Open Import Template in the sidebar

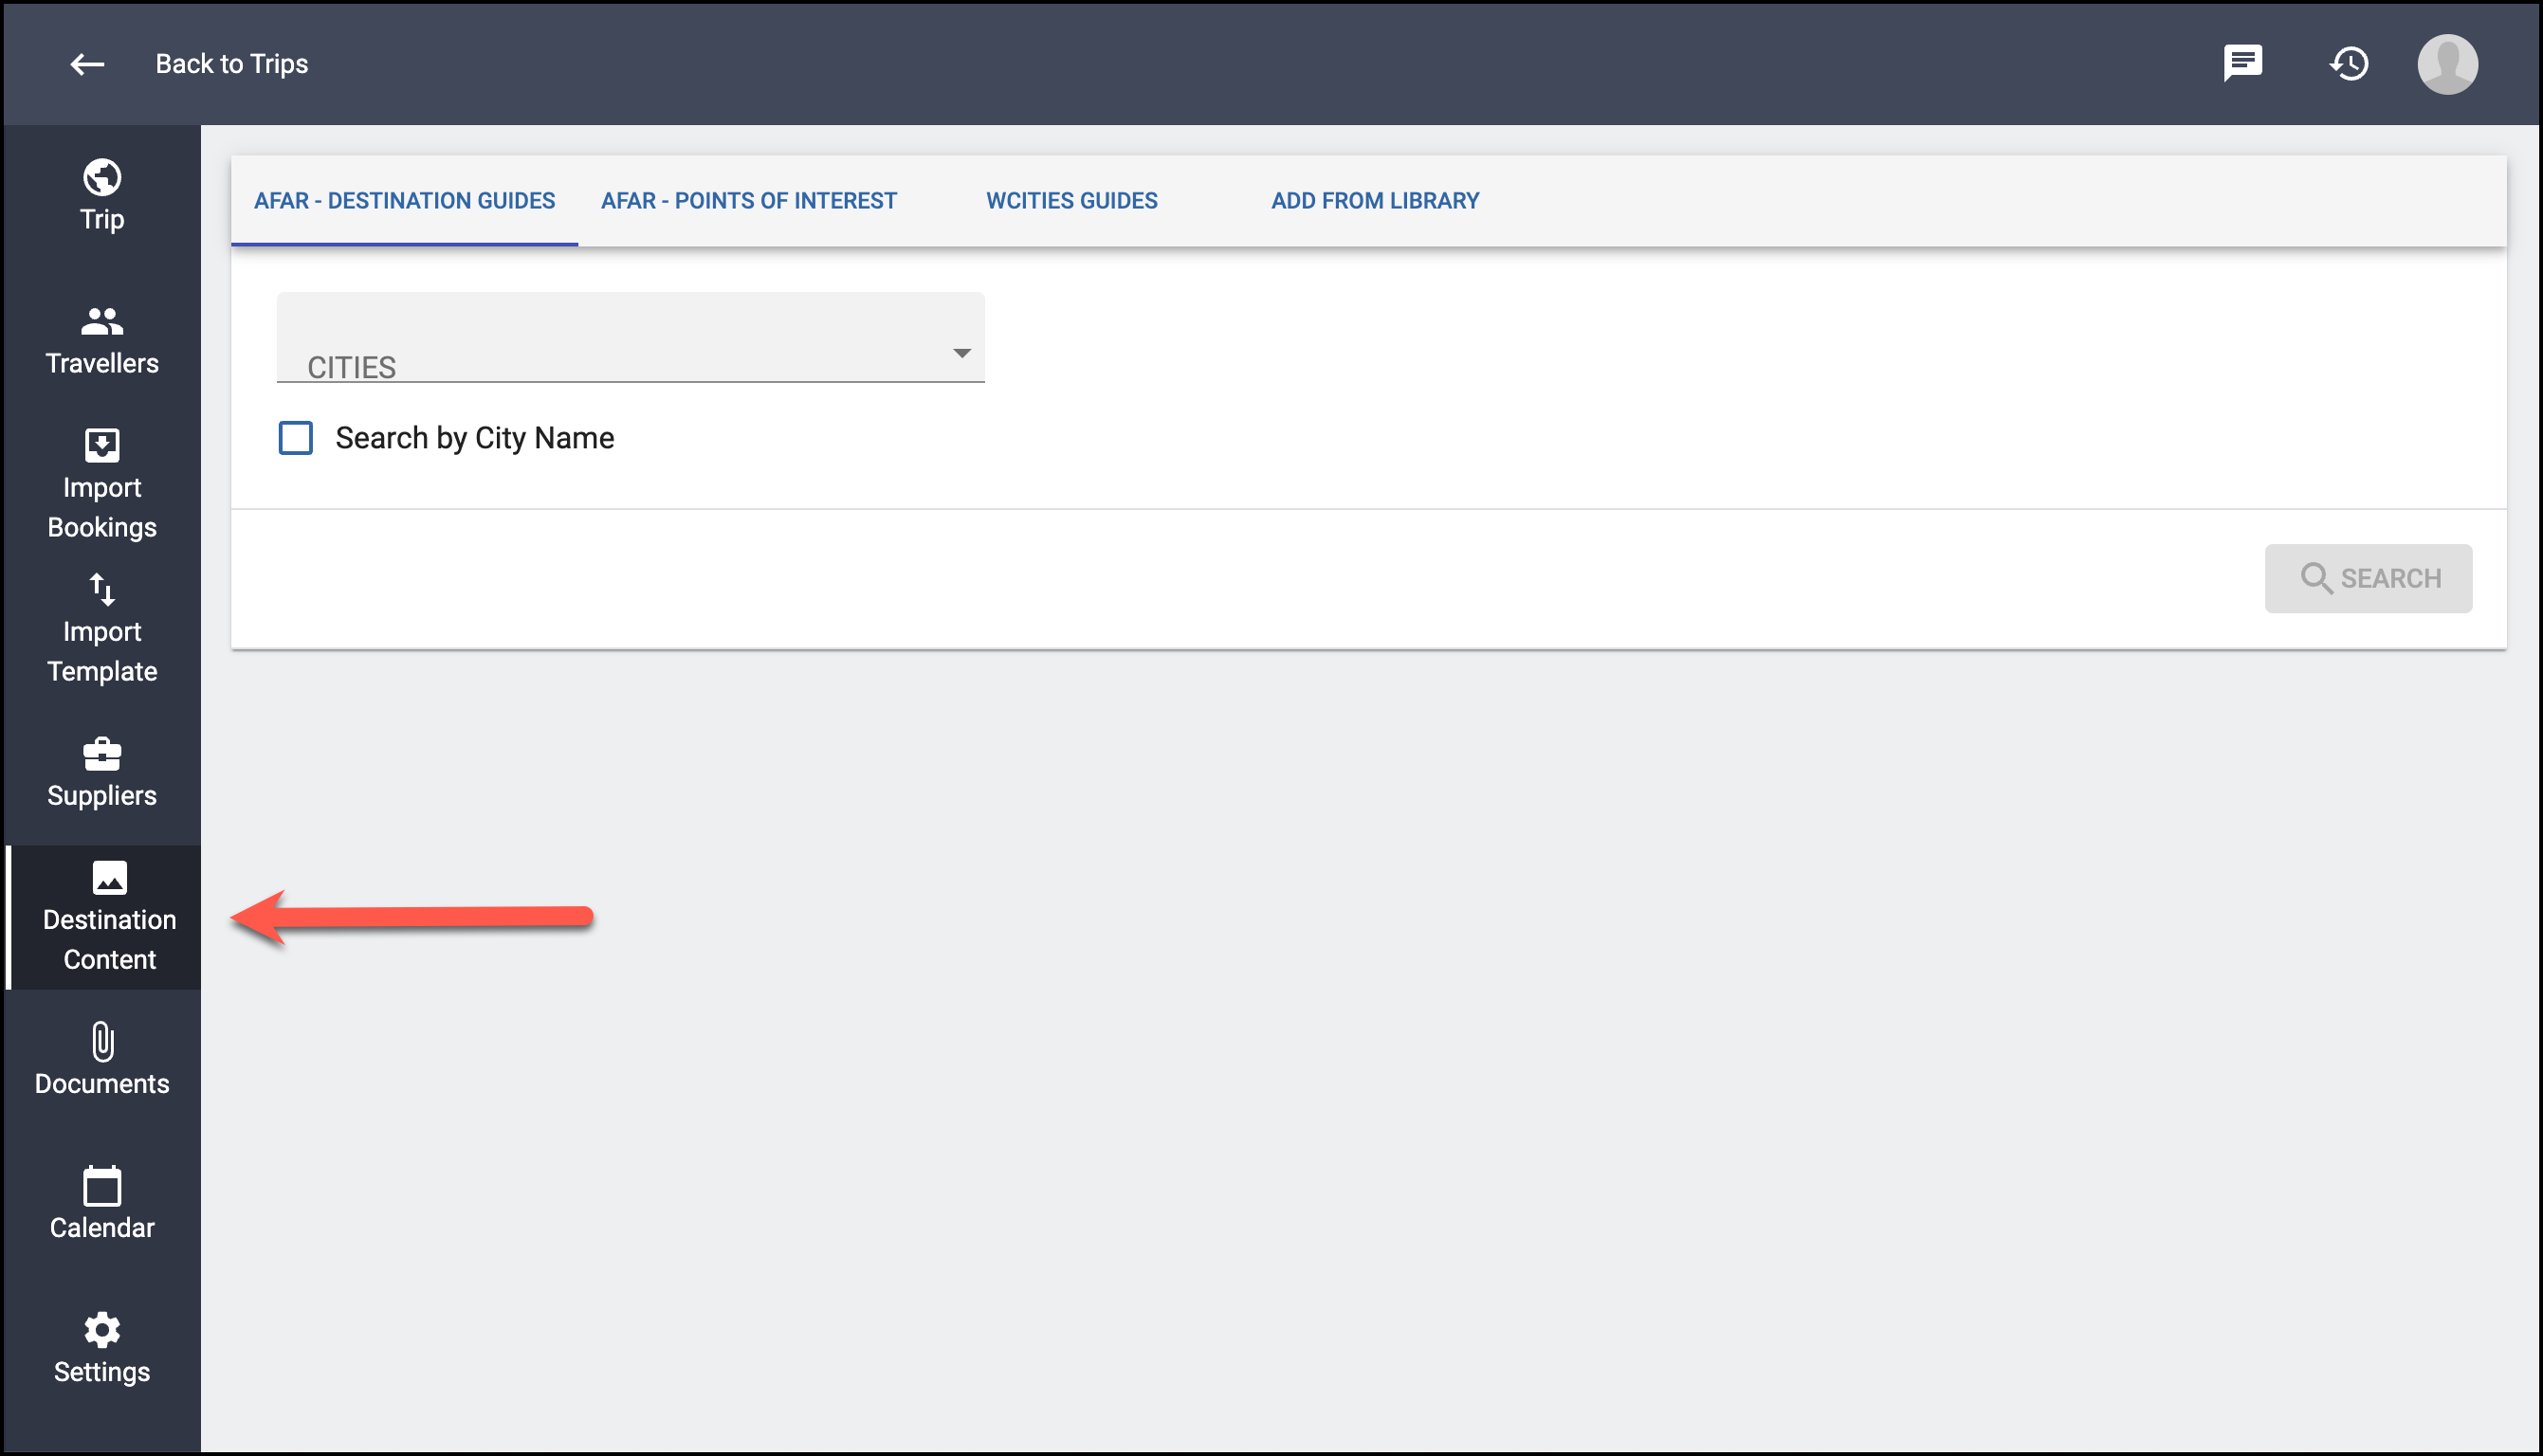102,629
